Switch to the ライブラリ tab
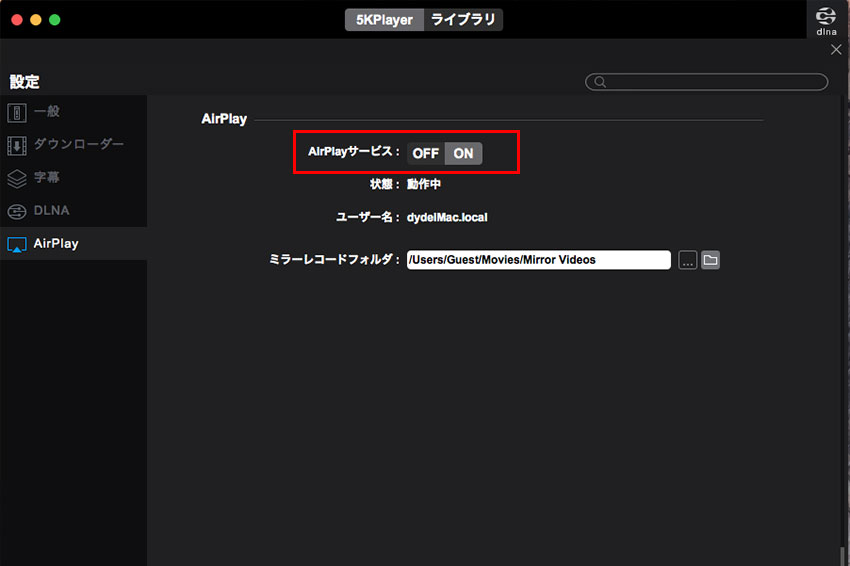Image resolution: width=850 pixels, height=566 pixels. (x=463, y=20)
